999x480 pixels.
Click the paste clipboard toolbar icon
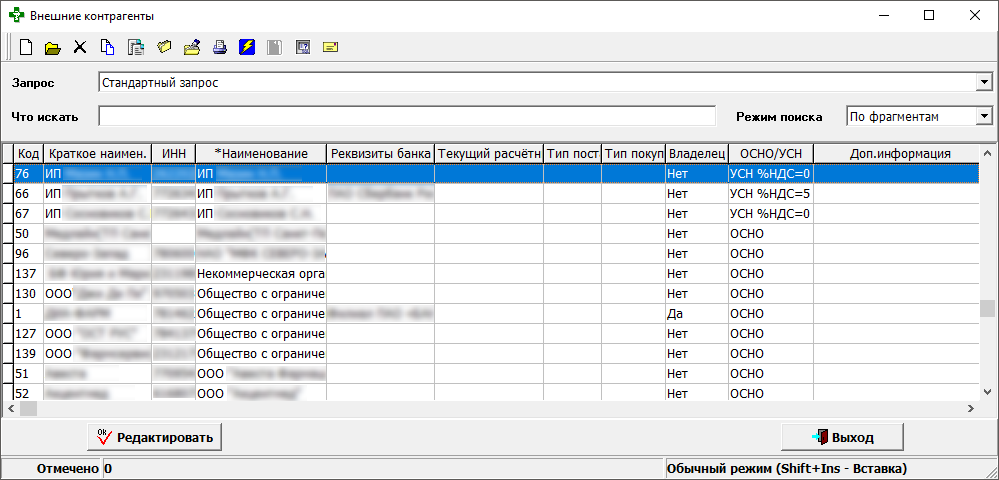click(136, 47)
